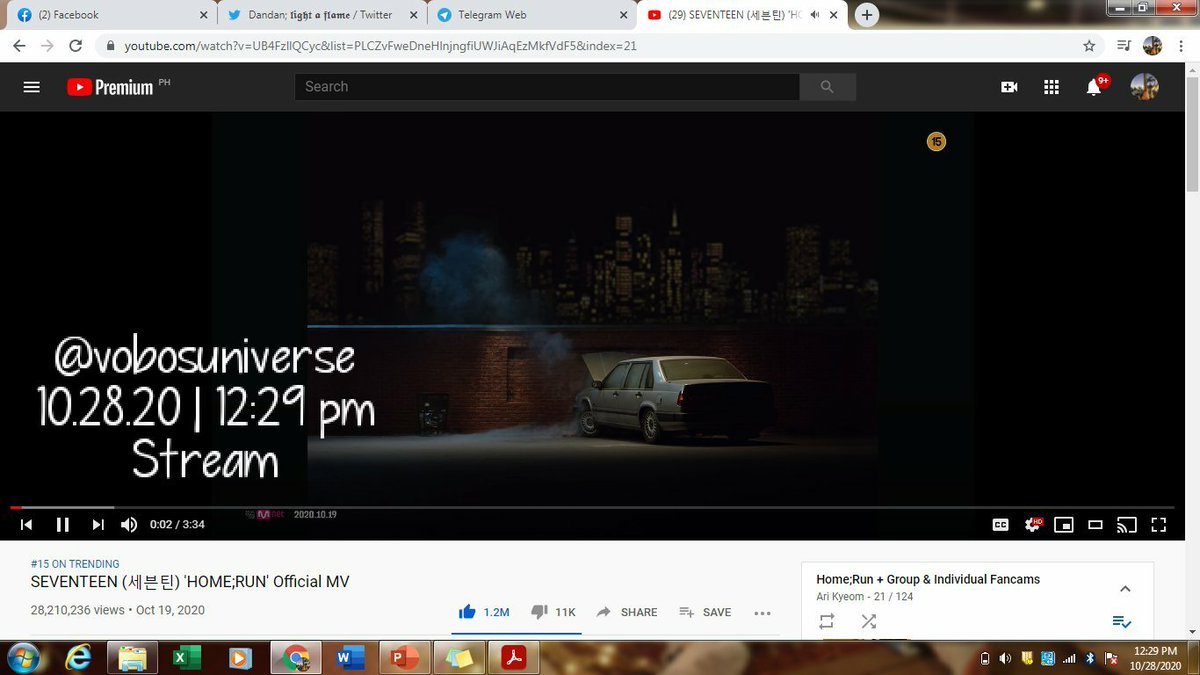
Task: Click the YouTube search input field
Action: tap(547, 87)
